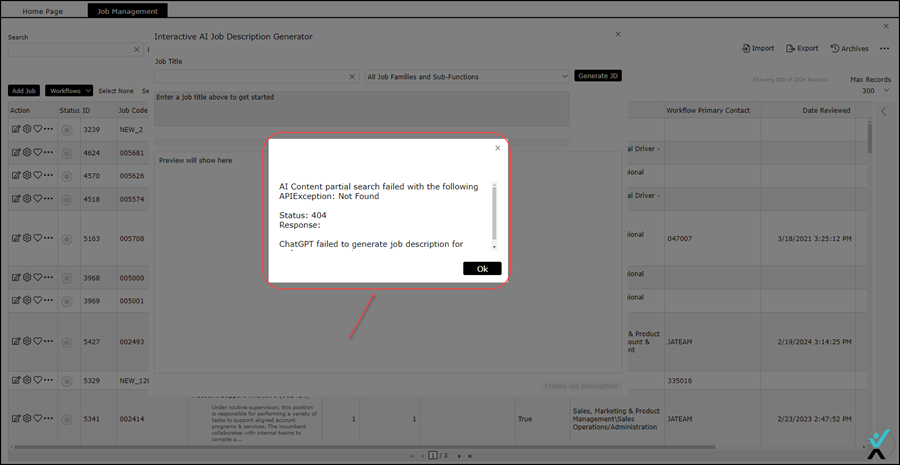The width and height of the screenshot is (900, 465).
Task: Favorite job ID 5329 with the heart icon
Action: (x=37, y=379)
